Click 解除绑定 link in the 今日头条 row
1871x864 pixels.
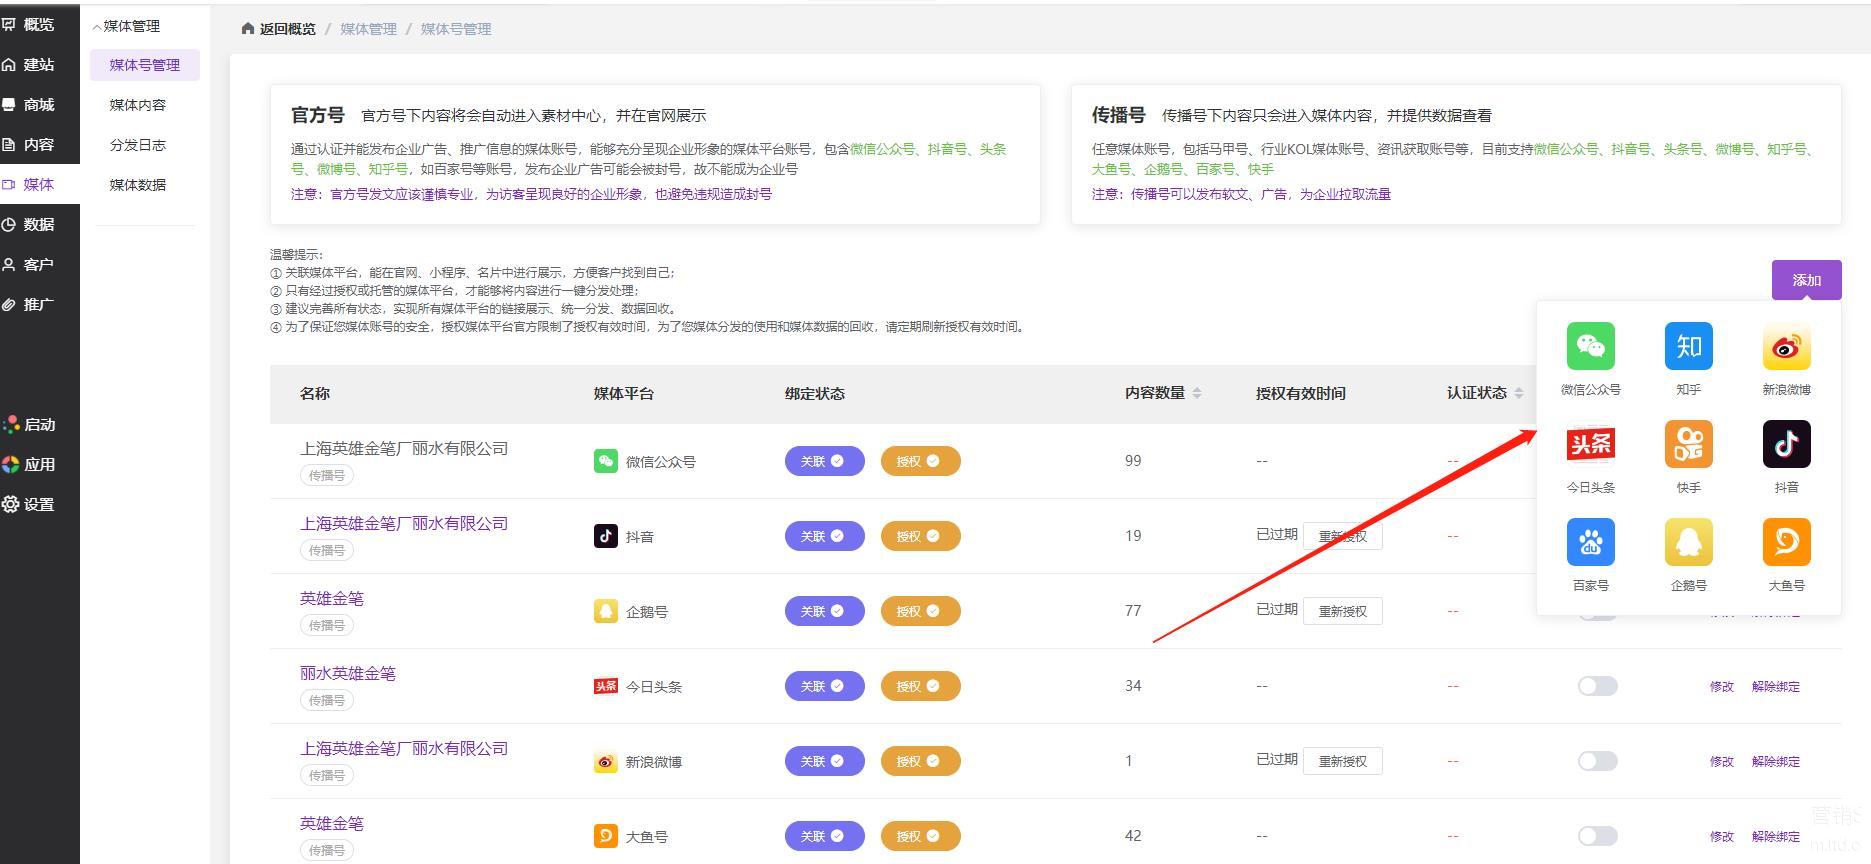[x=1775, y=687]
